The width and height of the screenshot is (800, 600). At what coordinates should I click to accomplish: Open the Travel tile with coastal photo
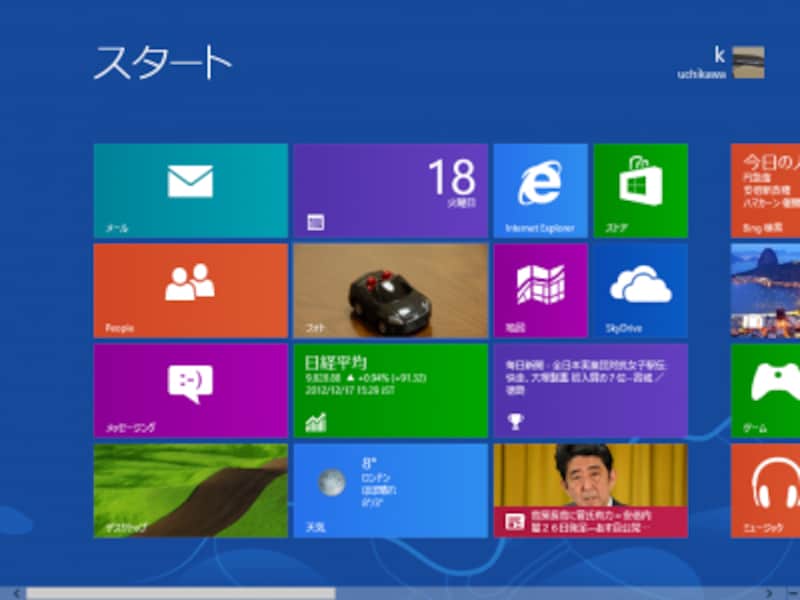(765, 291)
